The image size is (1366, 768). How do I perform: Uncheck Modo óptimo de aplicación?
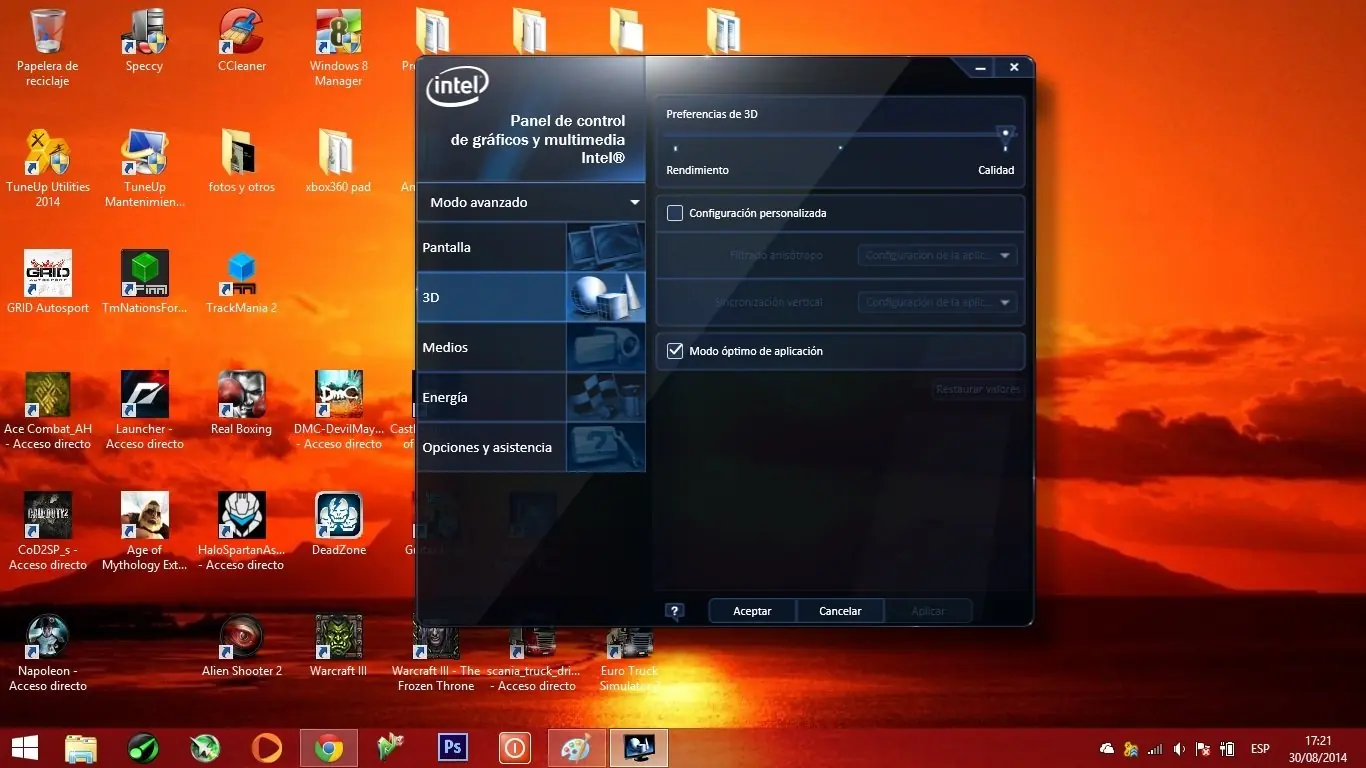[x=675, y=351]
